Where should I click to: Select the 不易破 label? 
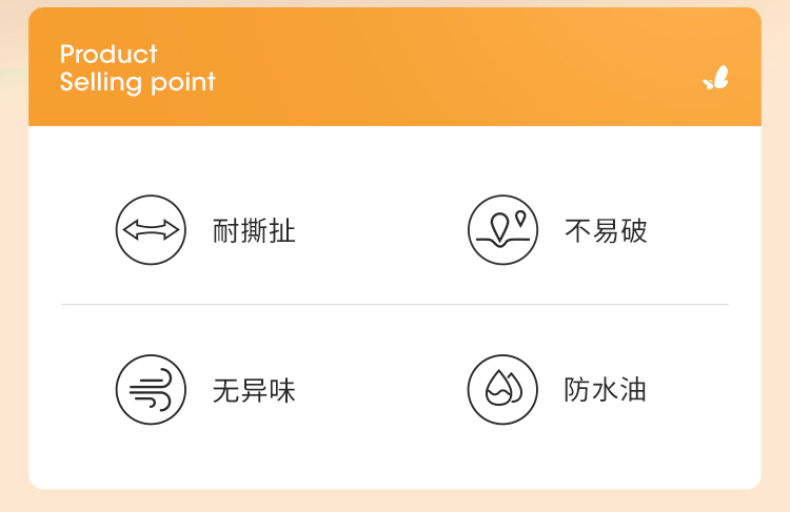(606, 231)
